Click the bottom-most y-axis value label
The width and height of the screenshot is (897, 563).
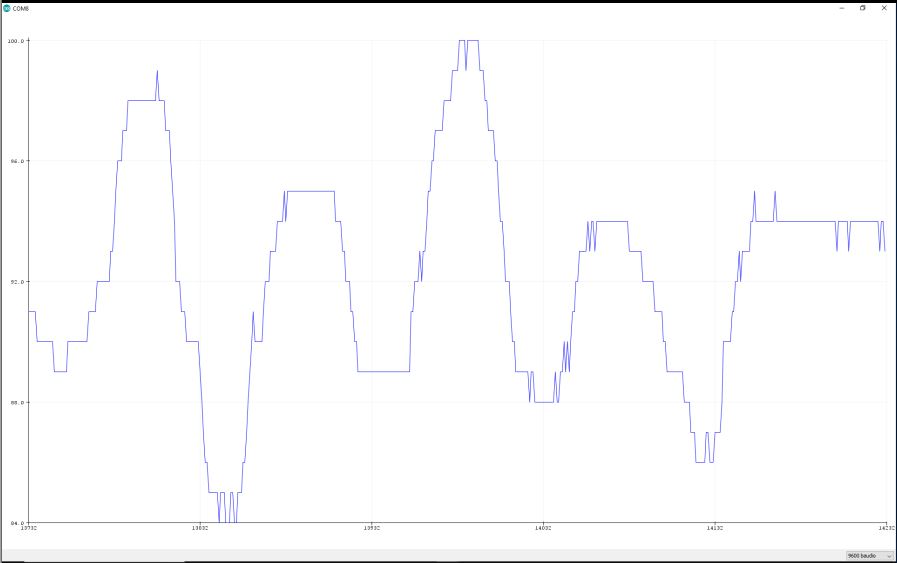click(x=15, y=522)
